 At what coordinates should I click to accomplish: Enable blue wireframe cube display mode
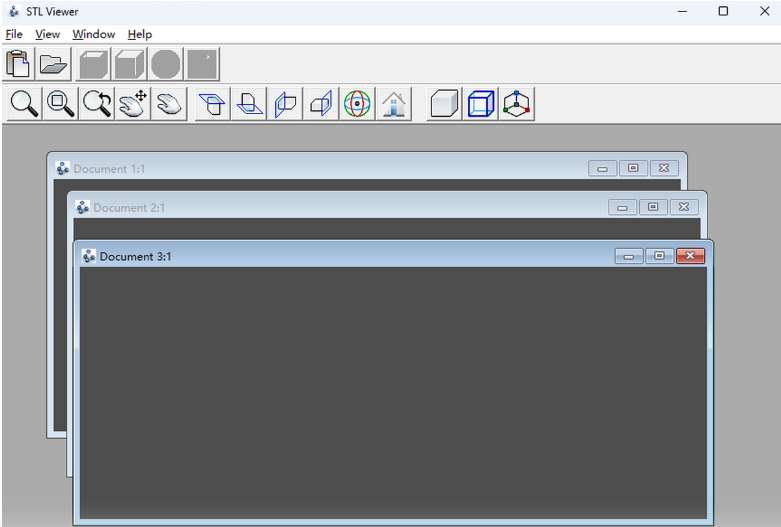tap(481, 103)
